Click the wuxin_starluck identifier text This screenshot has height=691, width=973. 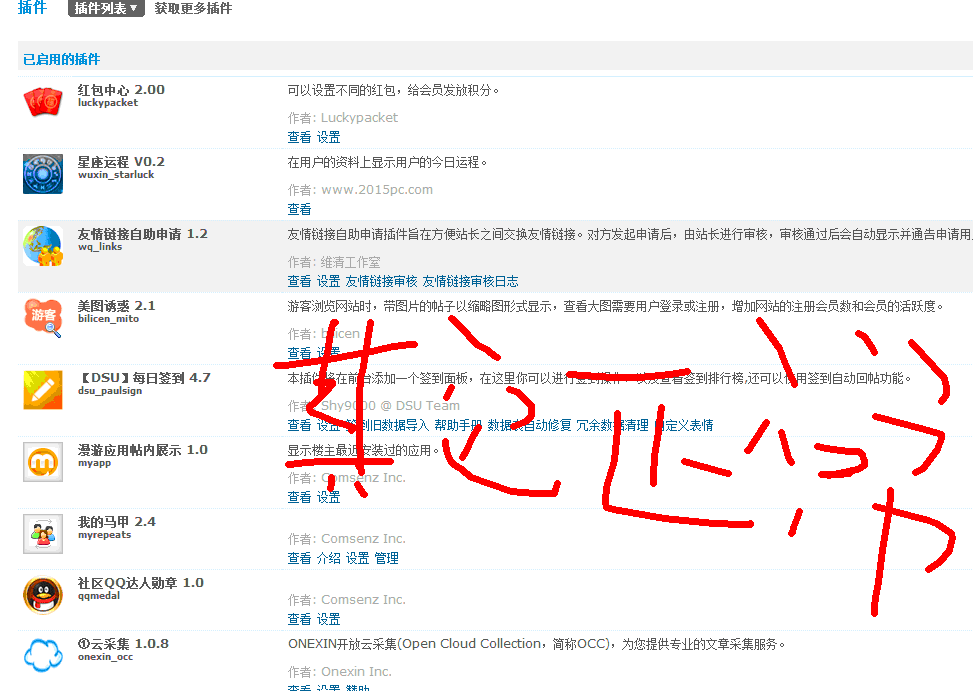116,175
